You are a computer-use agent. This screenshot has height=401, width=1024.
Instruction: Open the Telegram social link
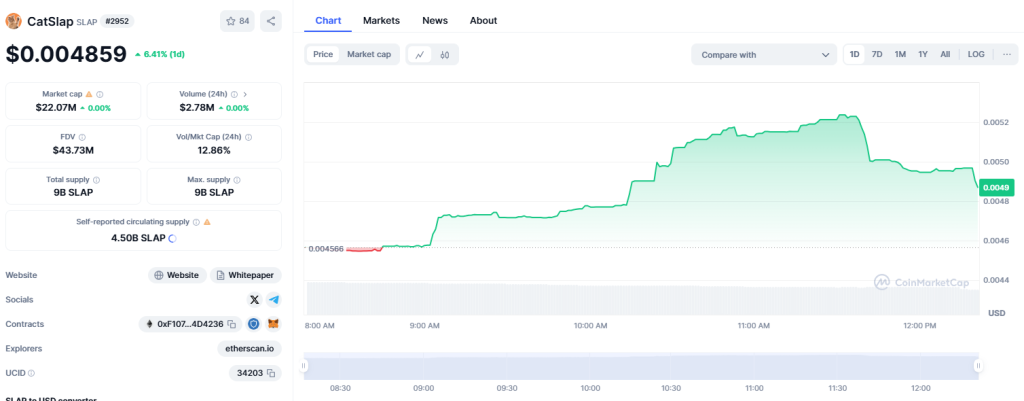point(274,300)
